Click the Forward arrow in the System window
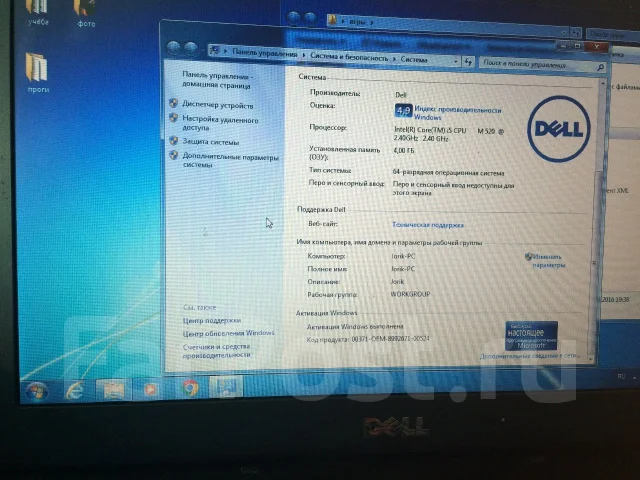640x480 pixels. pos(191,49)
